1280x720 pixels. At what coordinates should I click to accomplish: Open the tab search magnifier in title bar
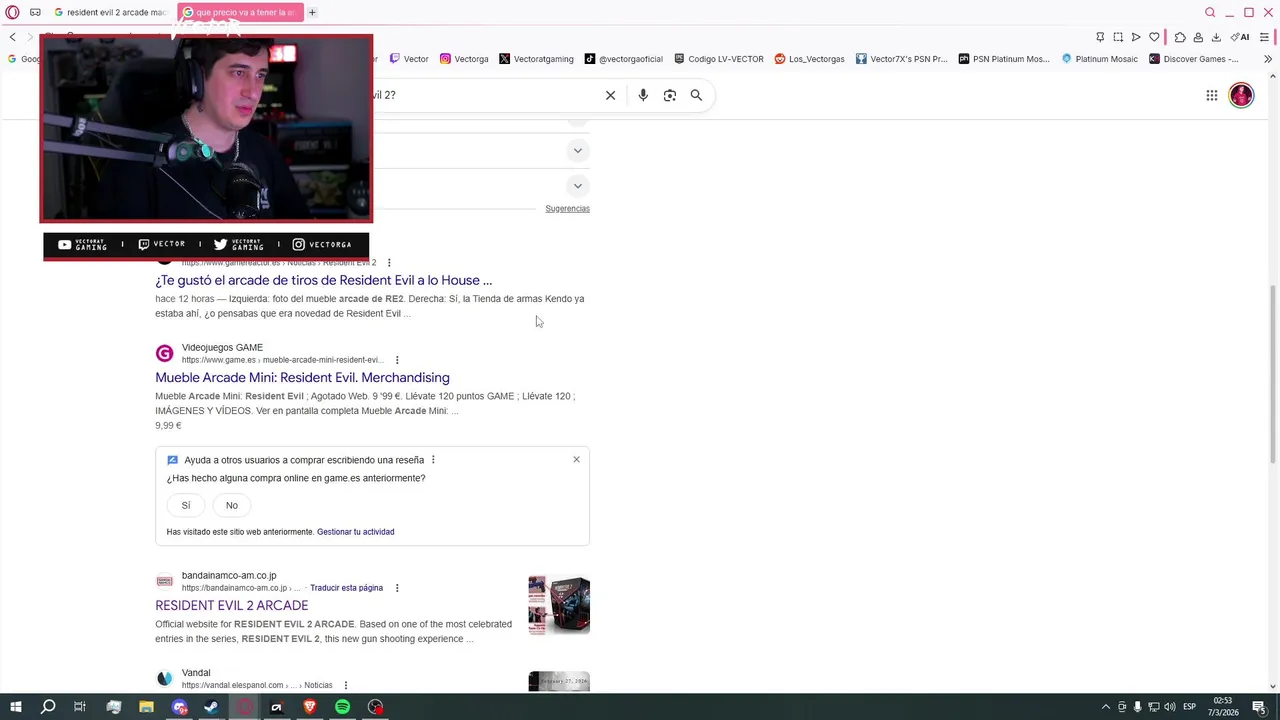click(1210, 12)
